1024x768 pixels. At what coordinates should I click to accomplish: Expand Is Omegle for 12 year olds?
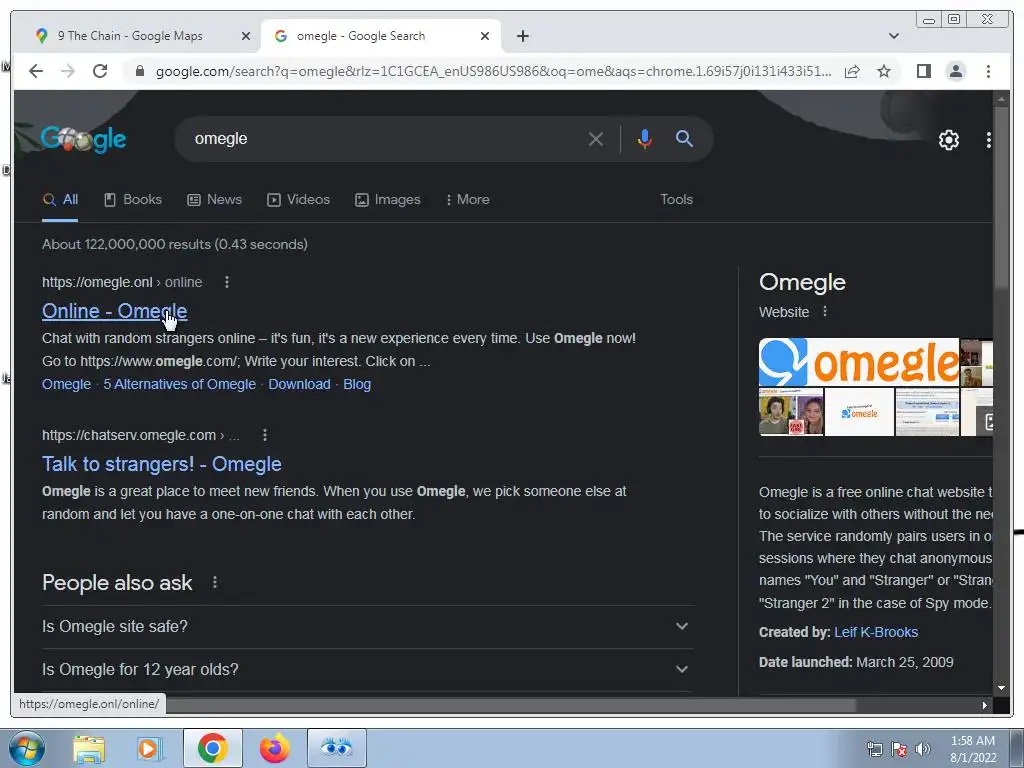click(x=367, y=670)
